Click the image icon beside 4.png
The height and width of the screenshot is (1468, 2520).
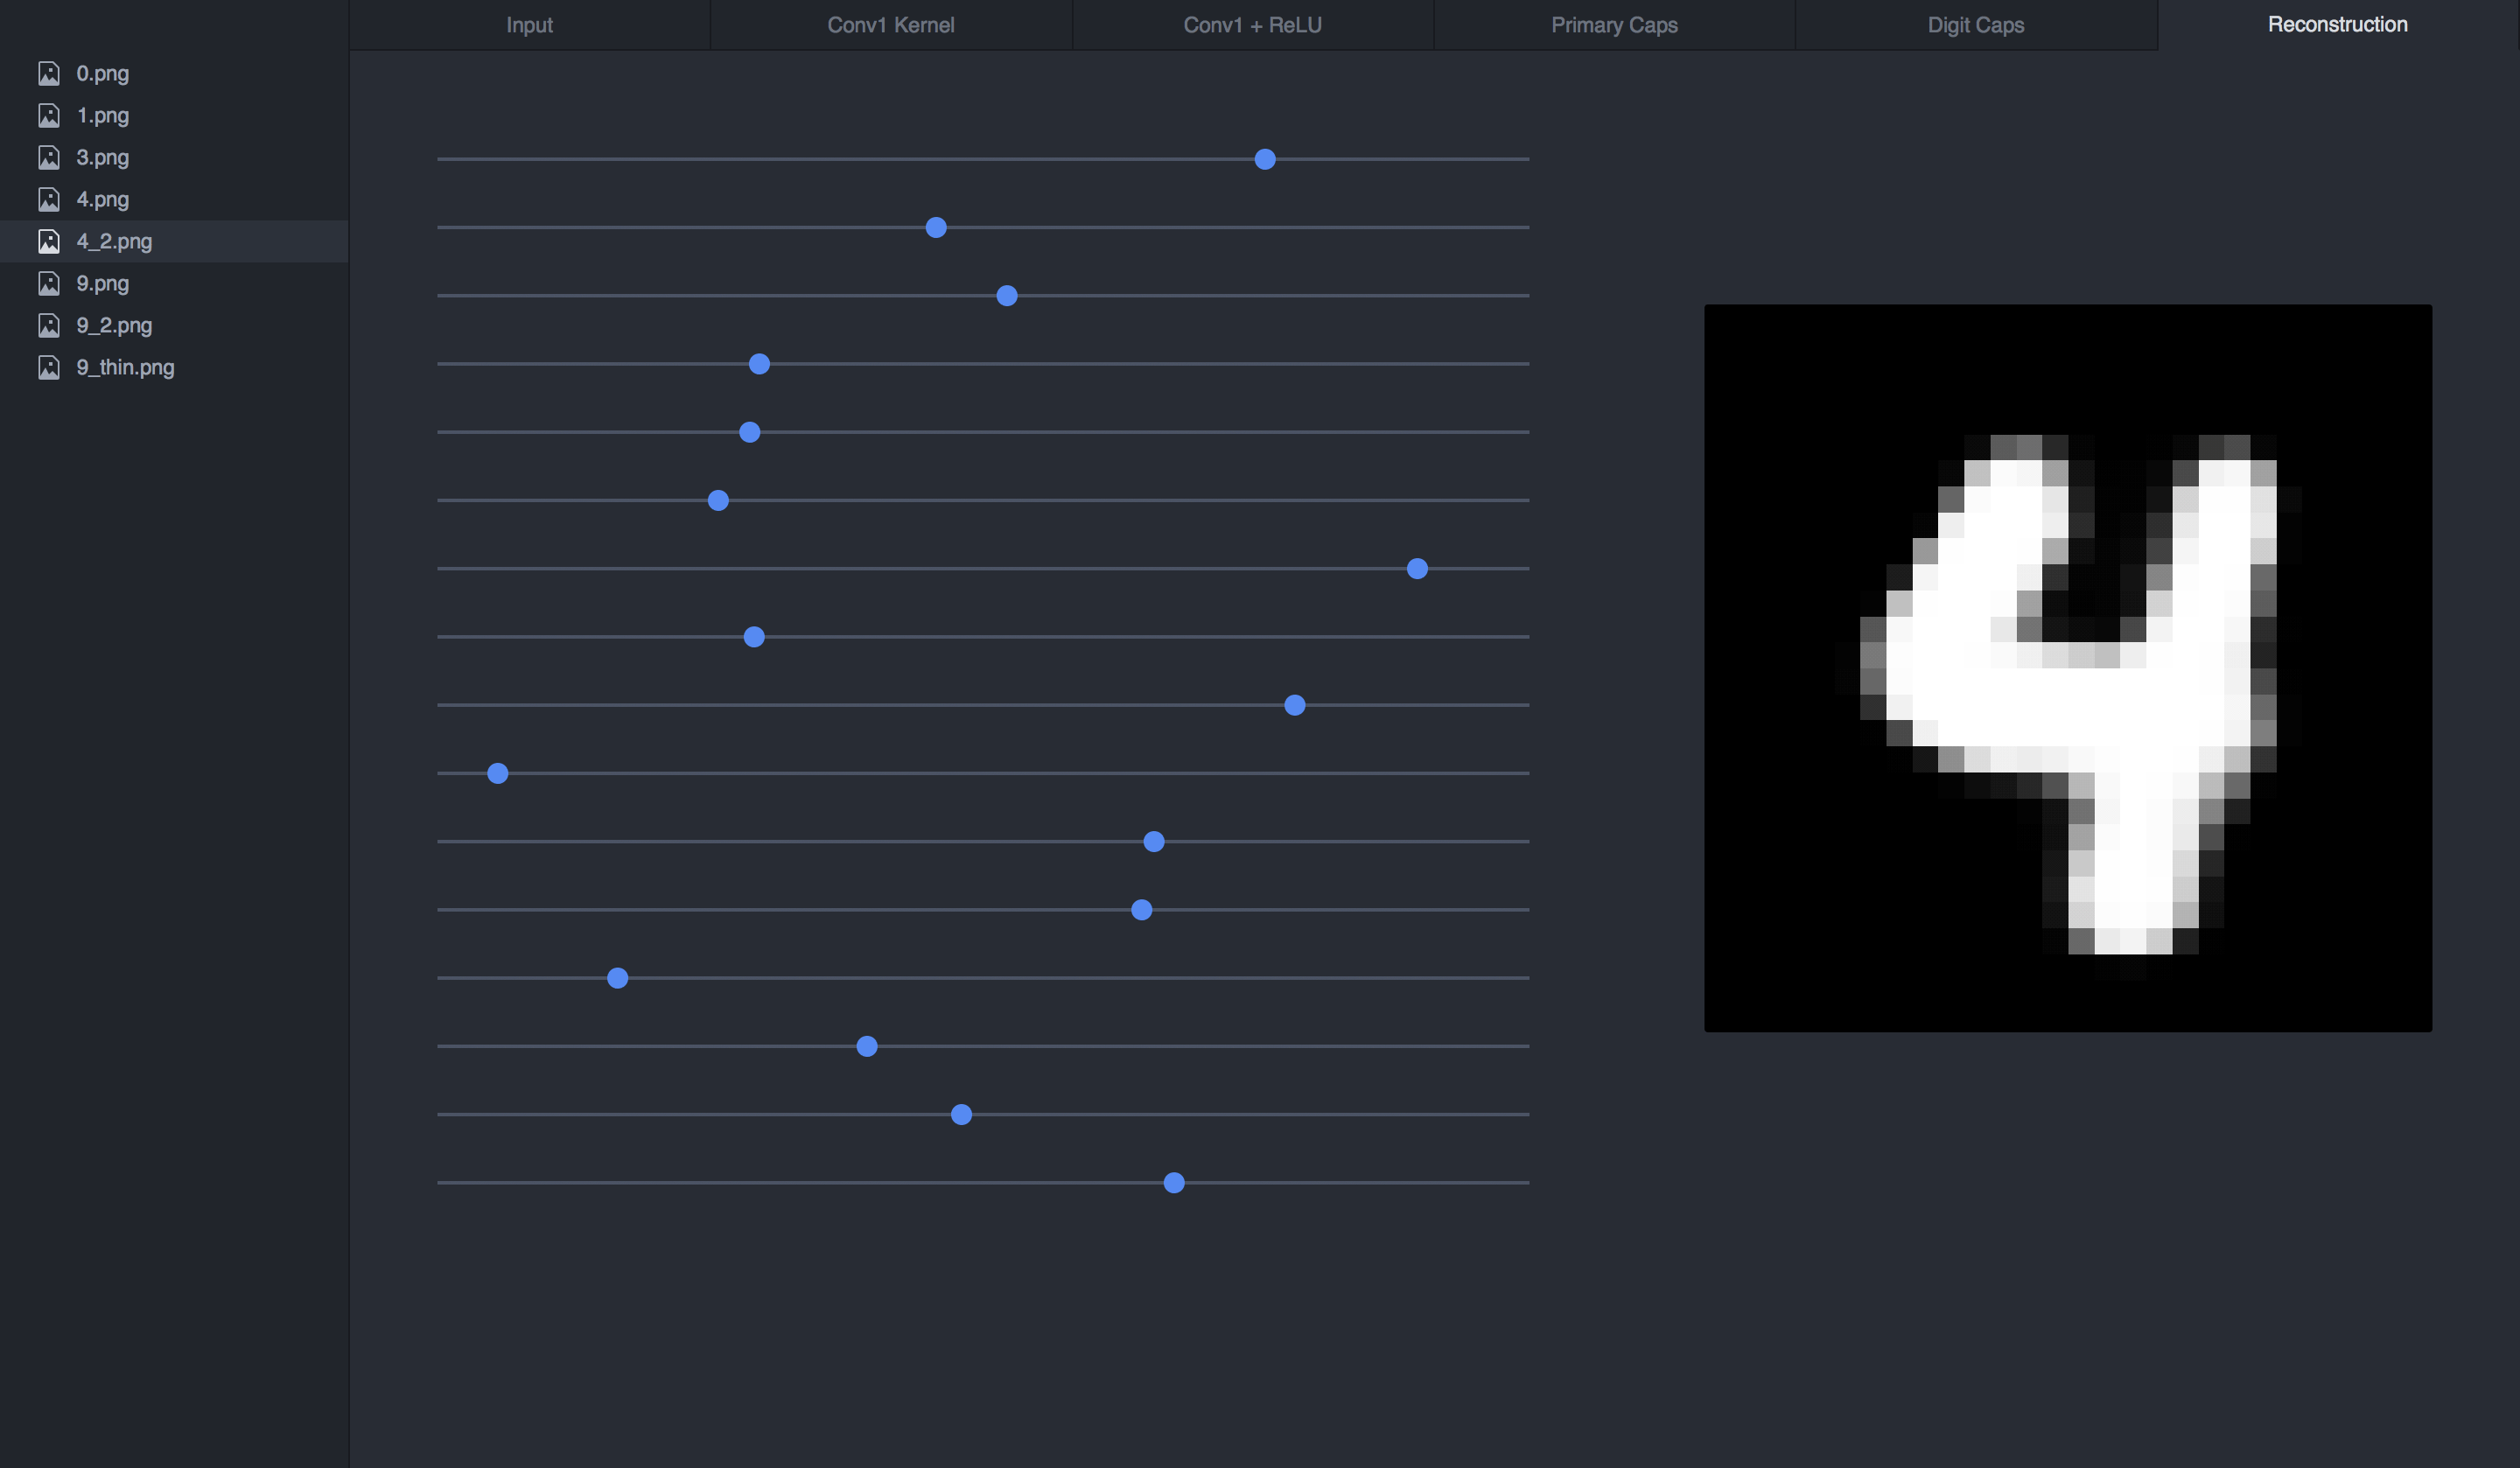pos(48,199)
